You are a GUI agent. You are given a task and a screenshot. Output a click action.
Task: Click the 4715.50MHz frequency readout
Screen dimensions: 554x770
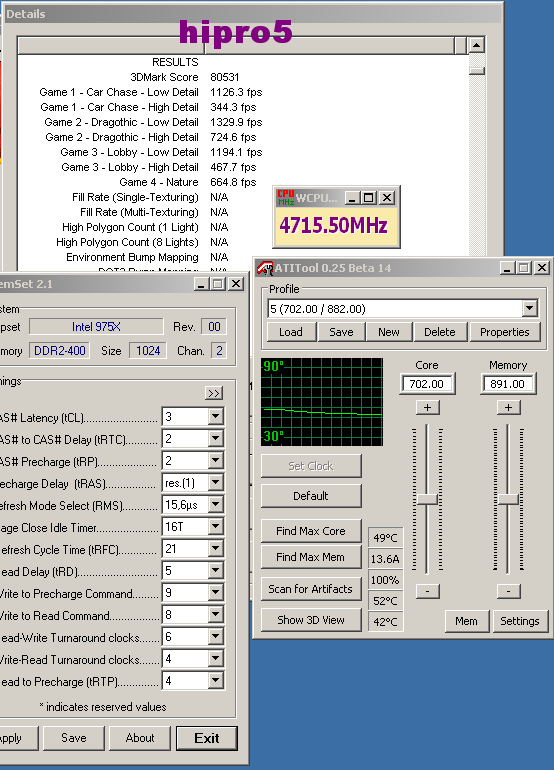pos(333,225)
